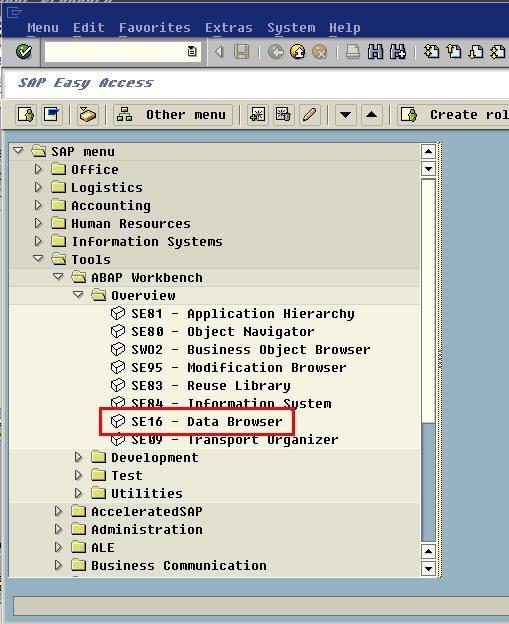Click the orange Cancel X icon
509x624 pixels.
(320, 52)
